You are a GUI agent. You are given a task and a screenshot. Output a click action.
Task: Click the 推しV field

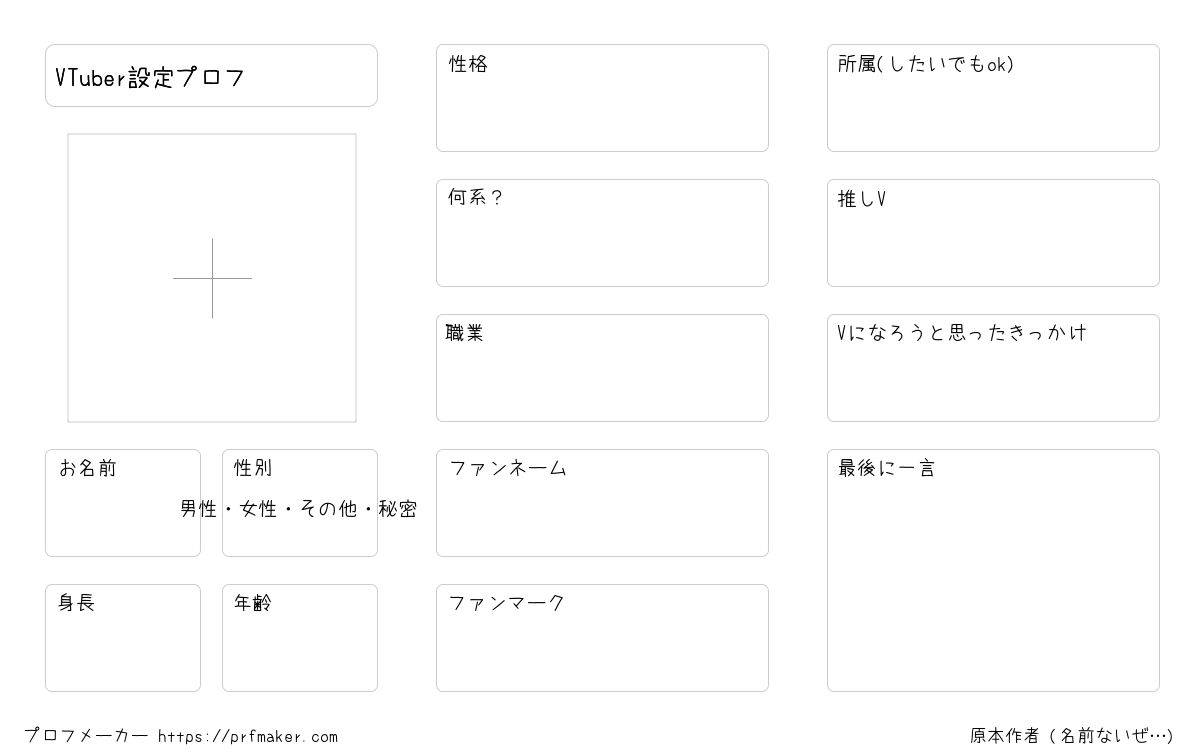coord(993,233)
